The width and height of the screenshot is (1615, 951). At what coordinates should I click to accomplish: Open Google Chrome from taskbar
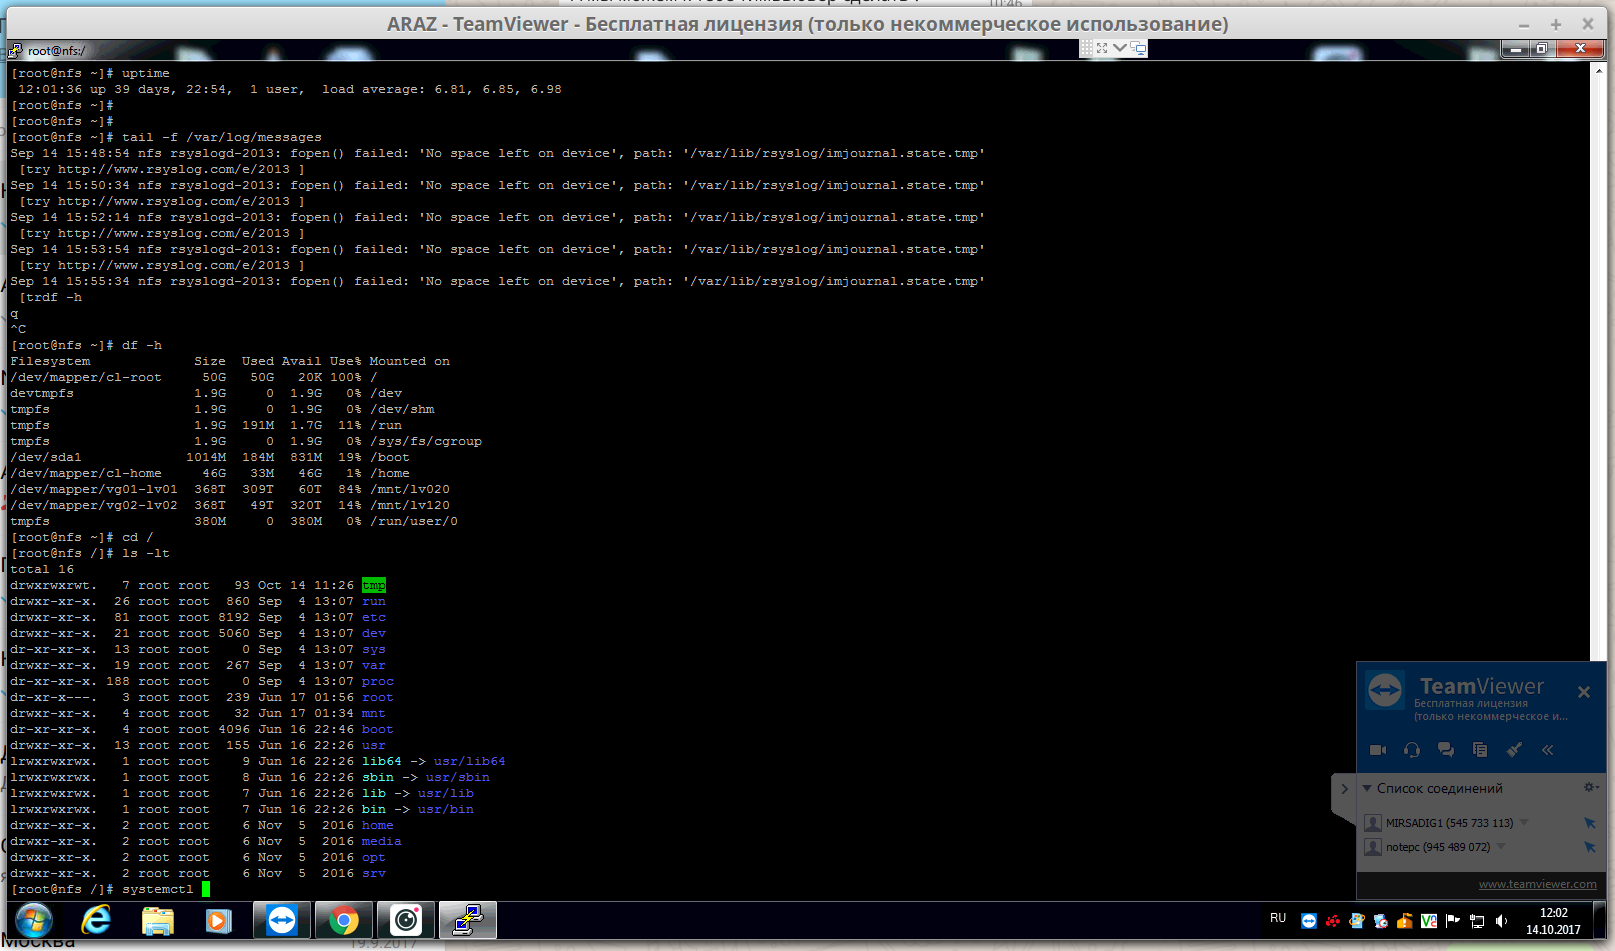tap(344, 921)
